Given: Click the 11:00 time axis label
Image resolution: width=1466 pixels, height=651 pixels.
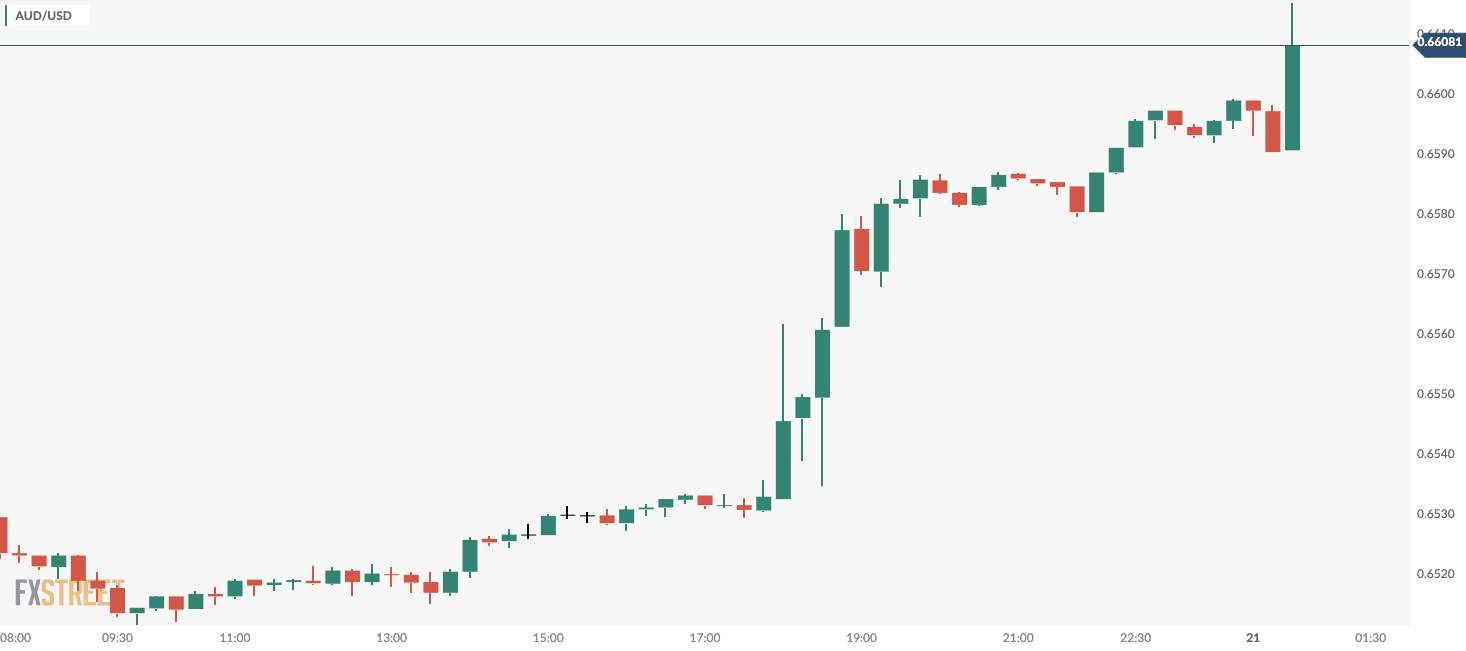Looking at the screenshot, I should (234, 638).
